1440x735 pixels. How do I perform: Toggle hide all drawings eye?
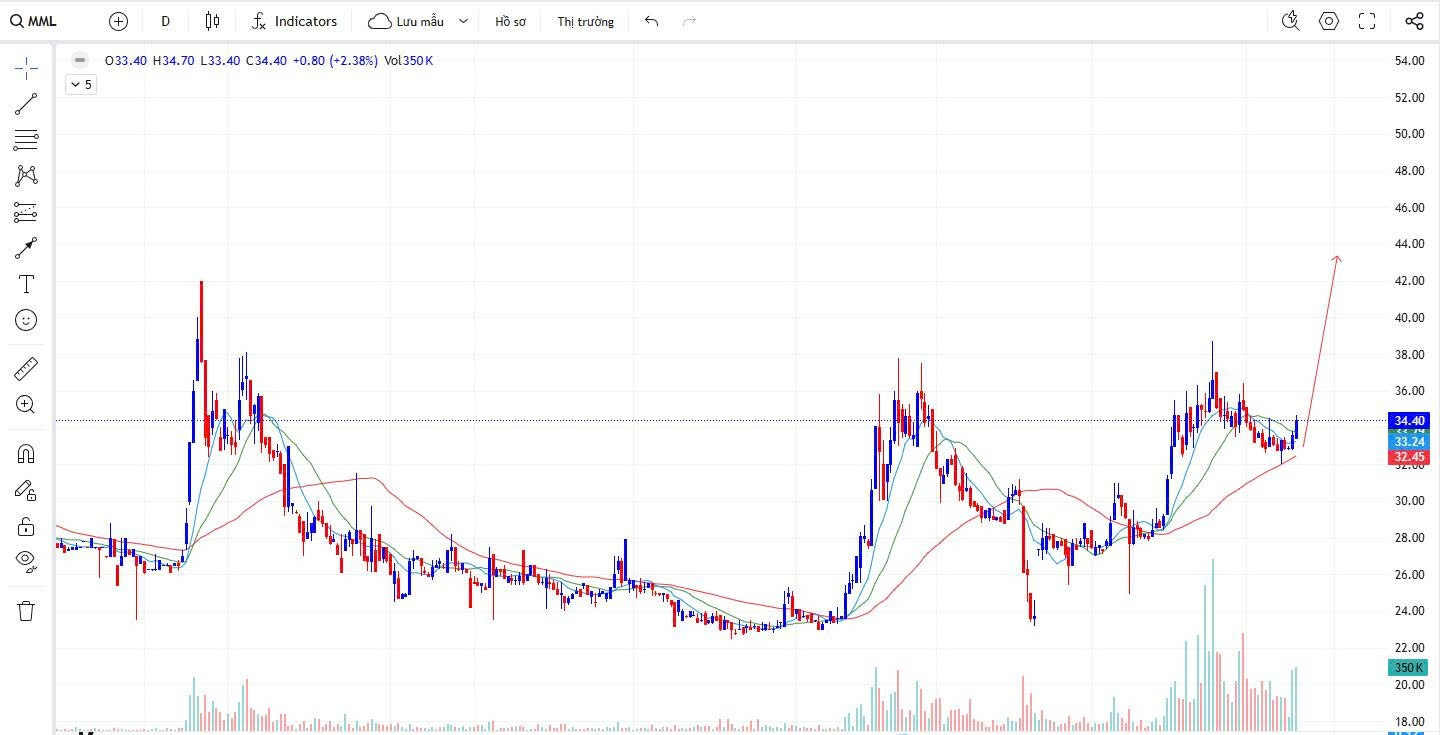pos(26,561)
